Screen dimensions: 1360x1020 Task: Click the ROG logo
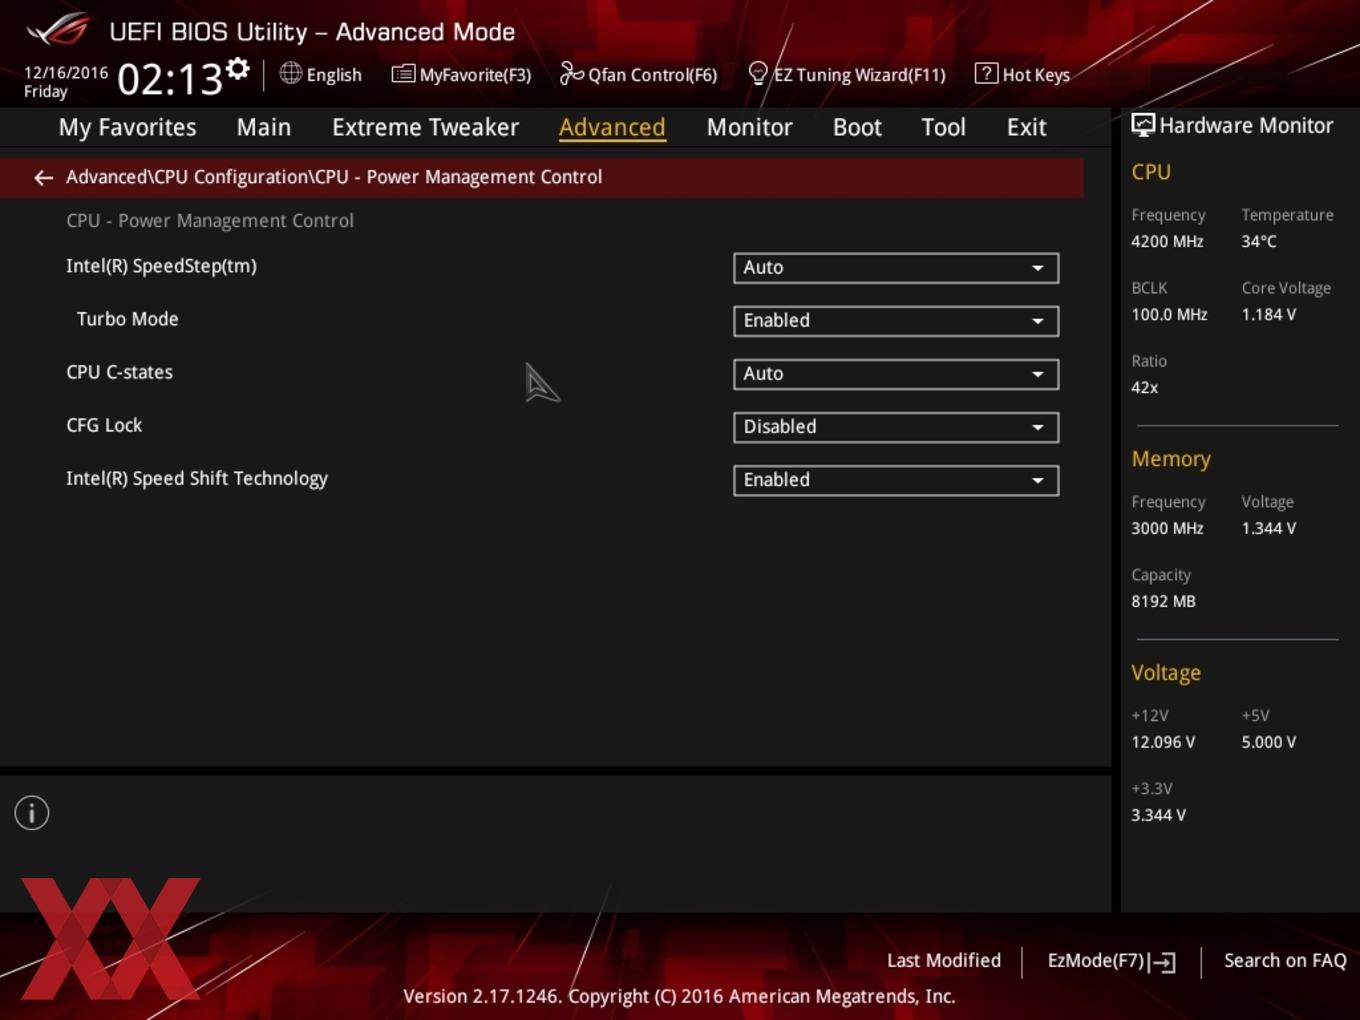[x=58, y=30]
